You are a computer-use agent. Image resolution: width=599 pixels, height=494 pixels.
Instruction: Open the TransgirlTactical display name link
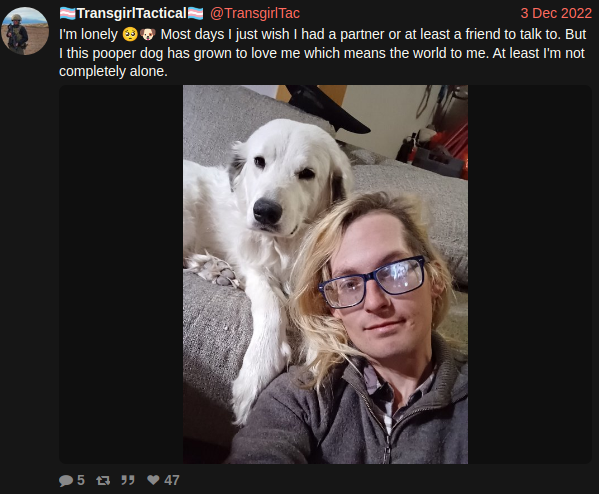coord(131,13)
